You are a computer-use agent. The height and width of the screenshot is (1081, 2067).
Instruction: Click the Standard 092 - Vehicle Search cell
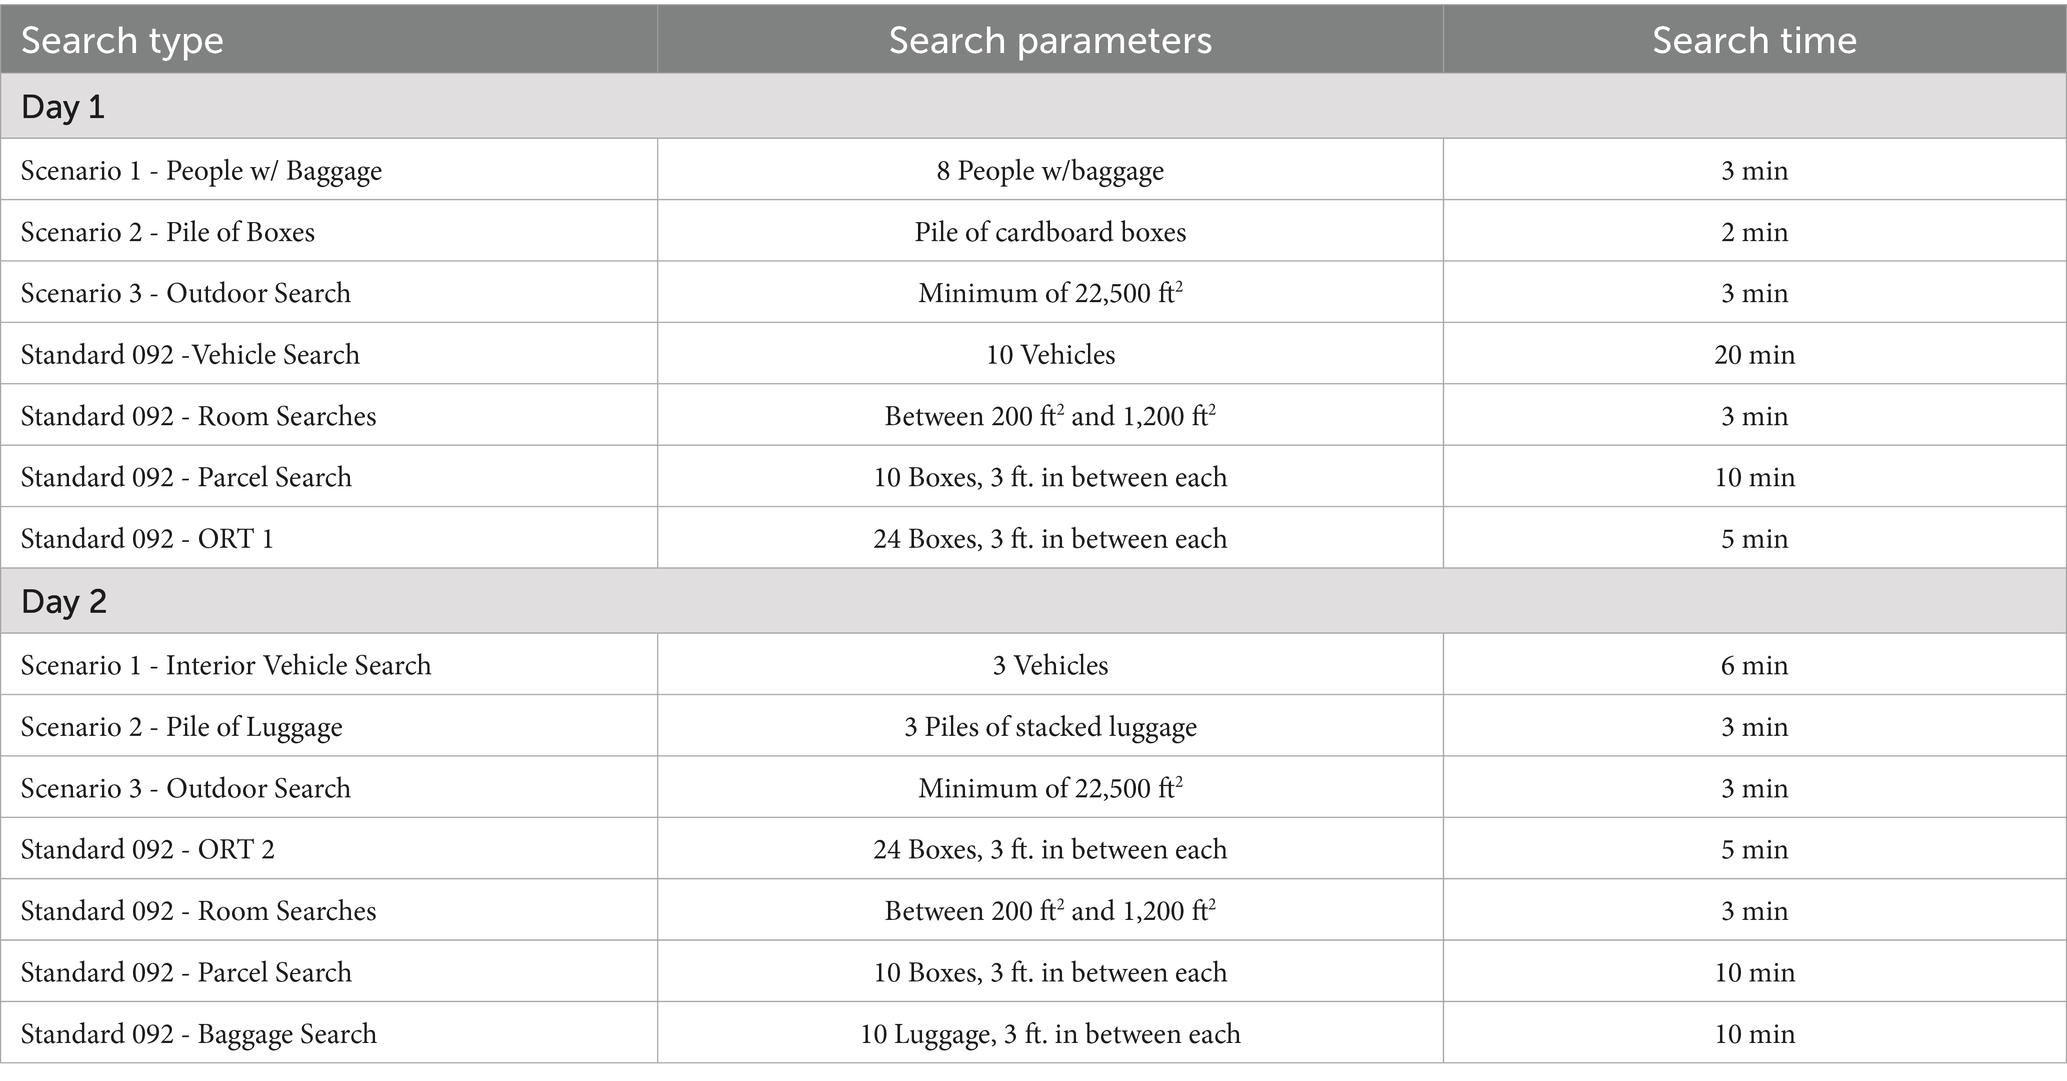tap(190, 355)
